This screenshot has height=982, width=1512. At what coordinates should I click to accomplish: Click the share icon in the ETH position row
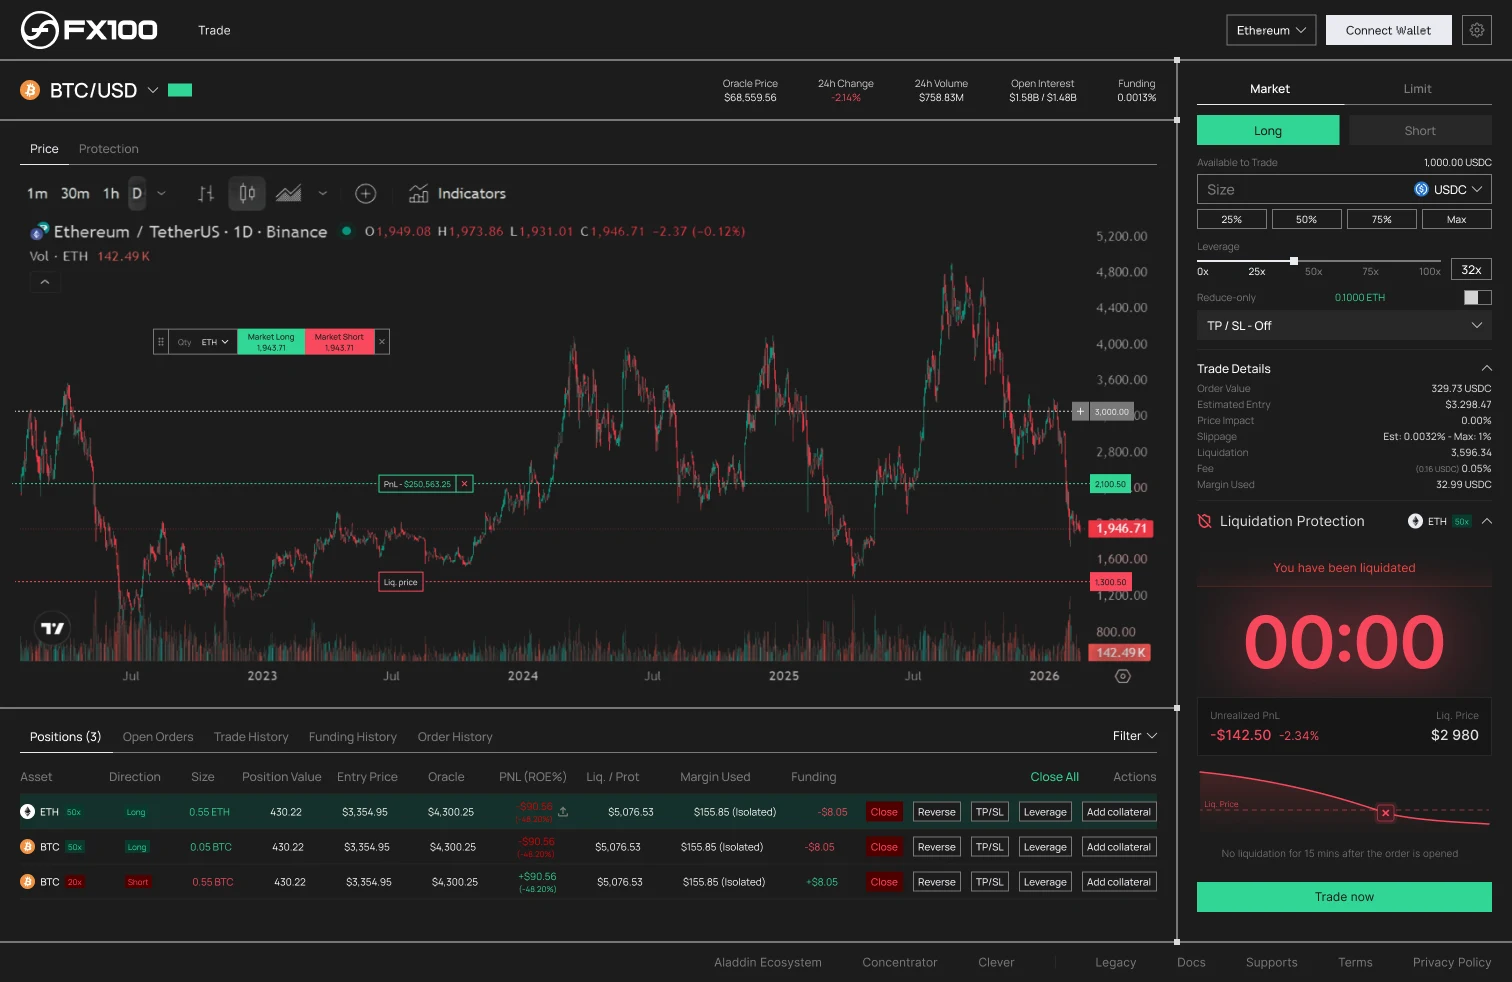pos(563,811)
